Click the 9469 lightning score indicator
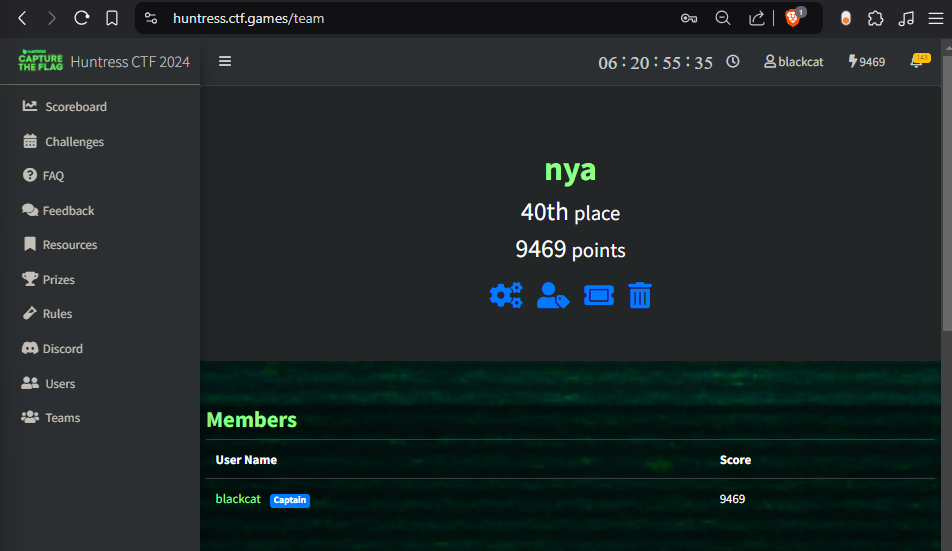Image resolution: width=952 pixels, height=551 pixels. tap(866, 61)
